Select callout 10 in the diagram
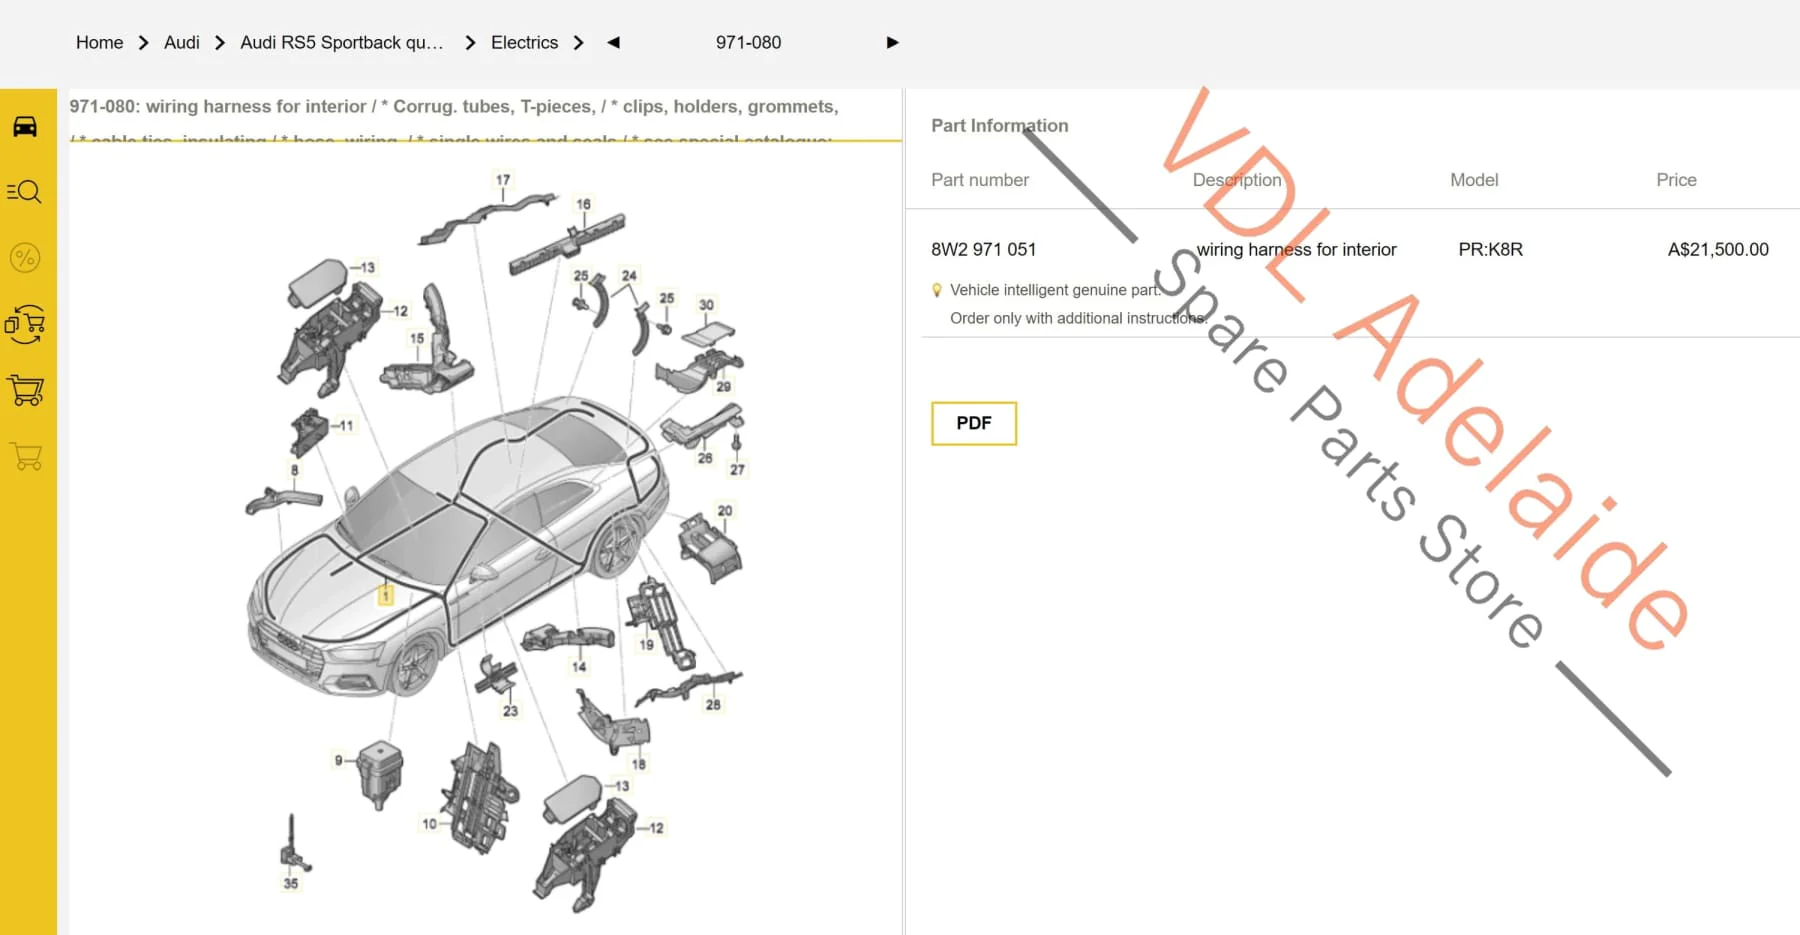 tap(429, 824)
